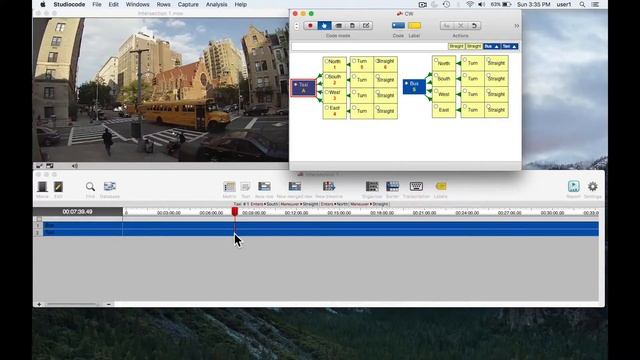640x360 pixels.
Task: Open the Windows menu
Action: coord(138,4)
